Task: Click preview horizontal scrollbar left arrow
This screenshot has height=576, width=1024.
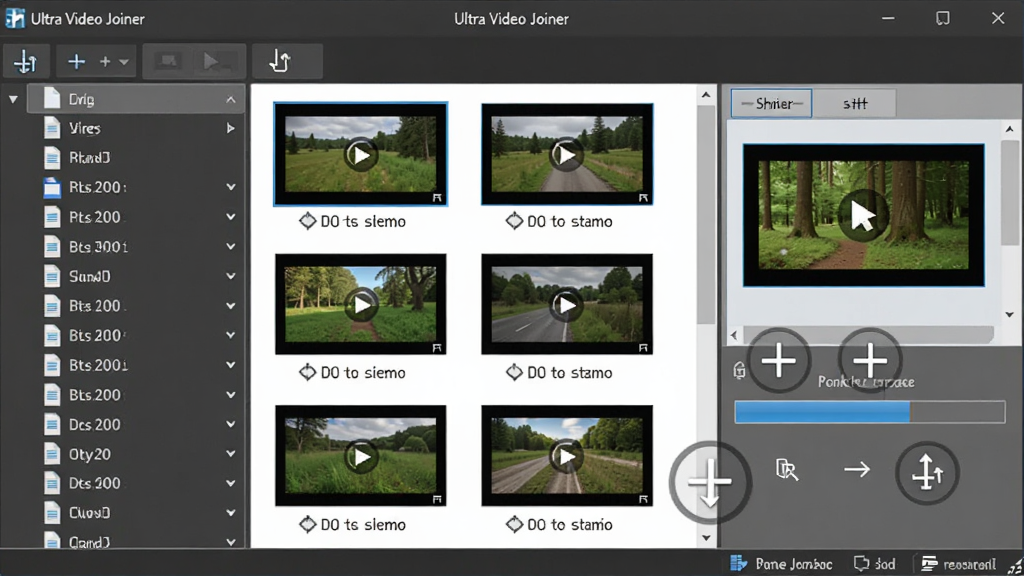Action: [x=734, y=336]
